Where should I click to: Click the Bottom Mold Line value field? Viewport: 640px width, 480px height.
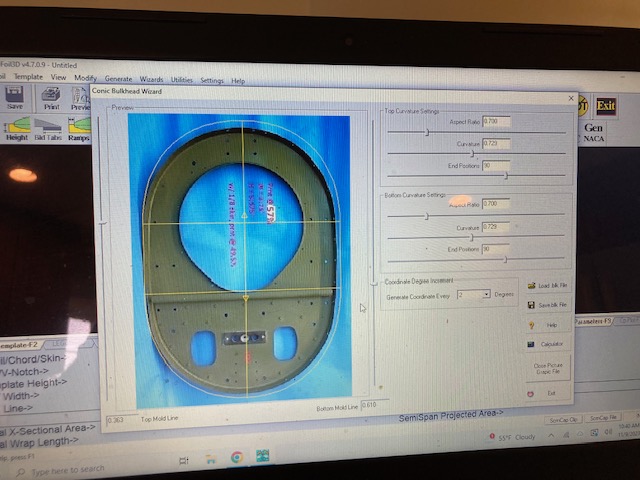click(x=369, y=405)
